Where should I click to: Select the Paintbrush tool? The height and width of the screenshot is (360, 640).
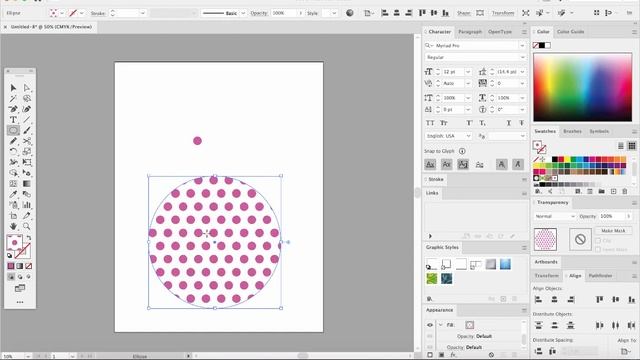27,130
